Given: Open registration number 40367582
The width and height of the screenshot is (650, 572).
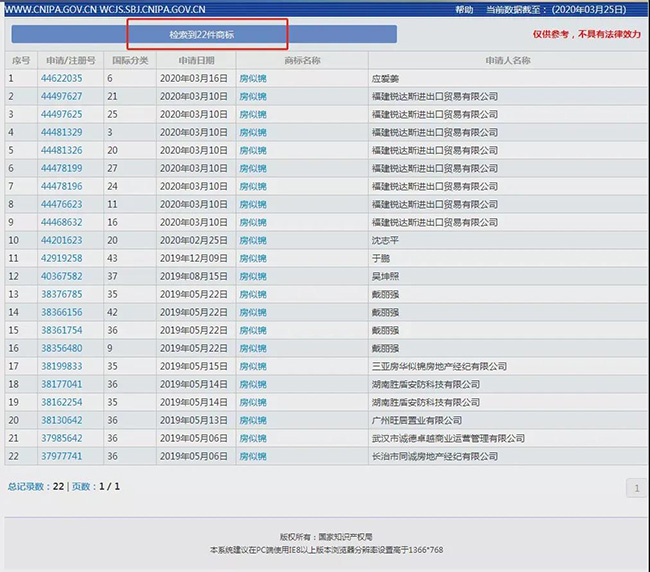Looking at the screenshot, I should [61, 276].
